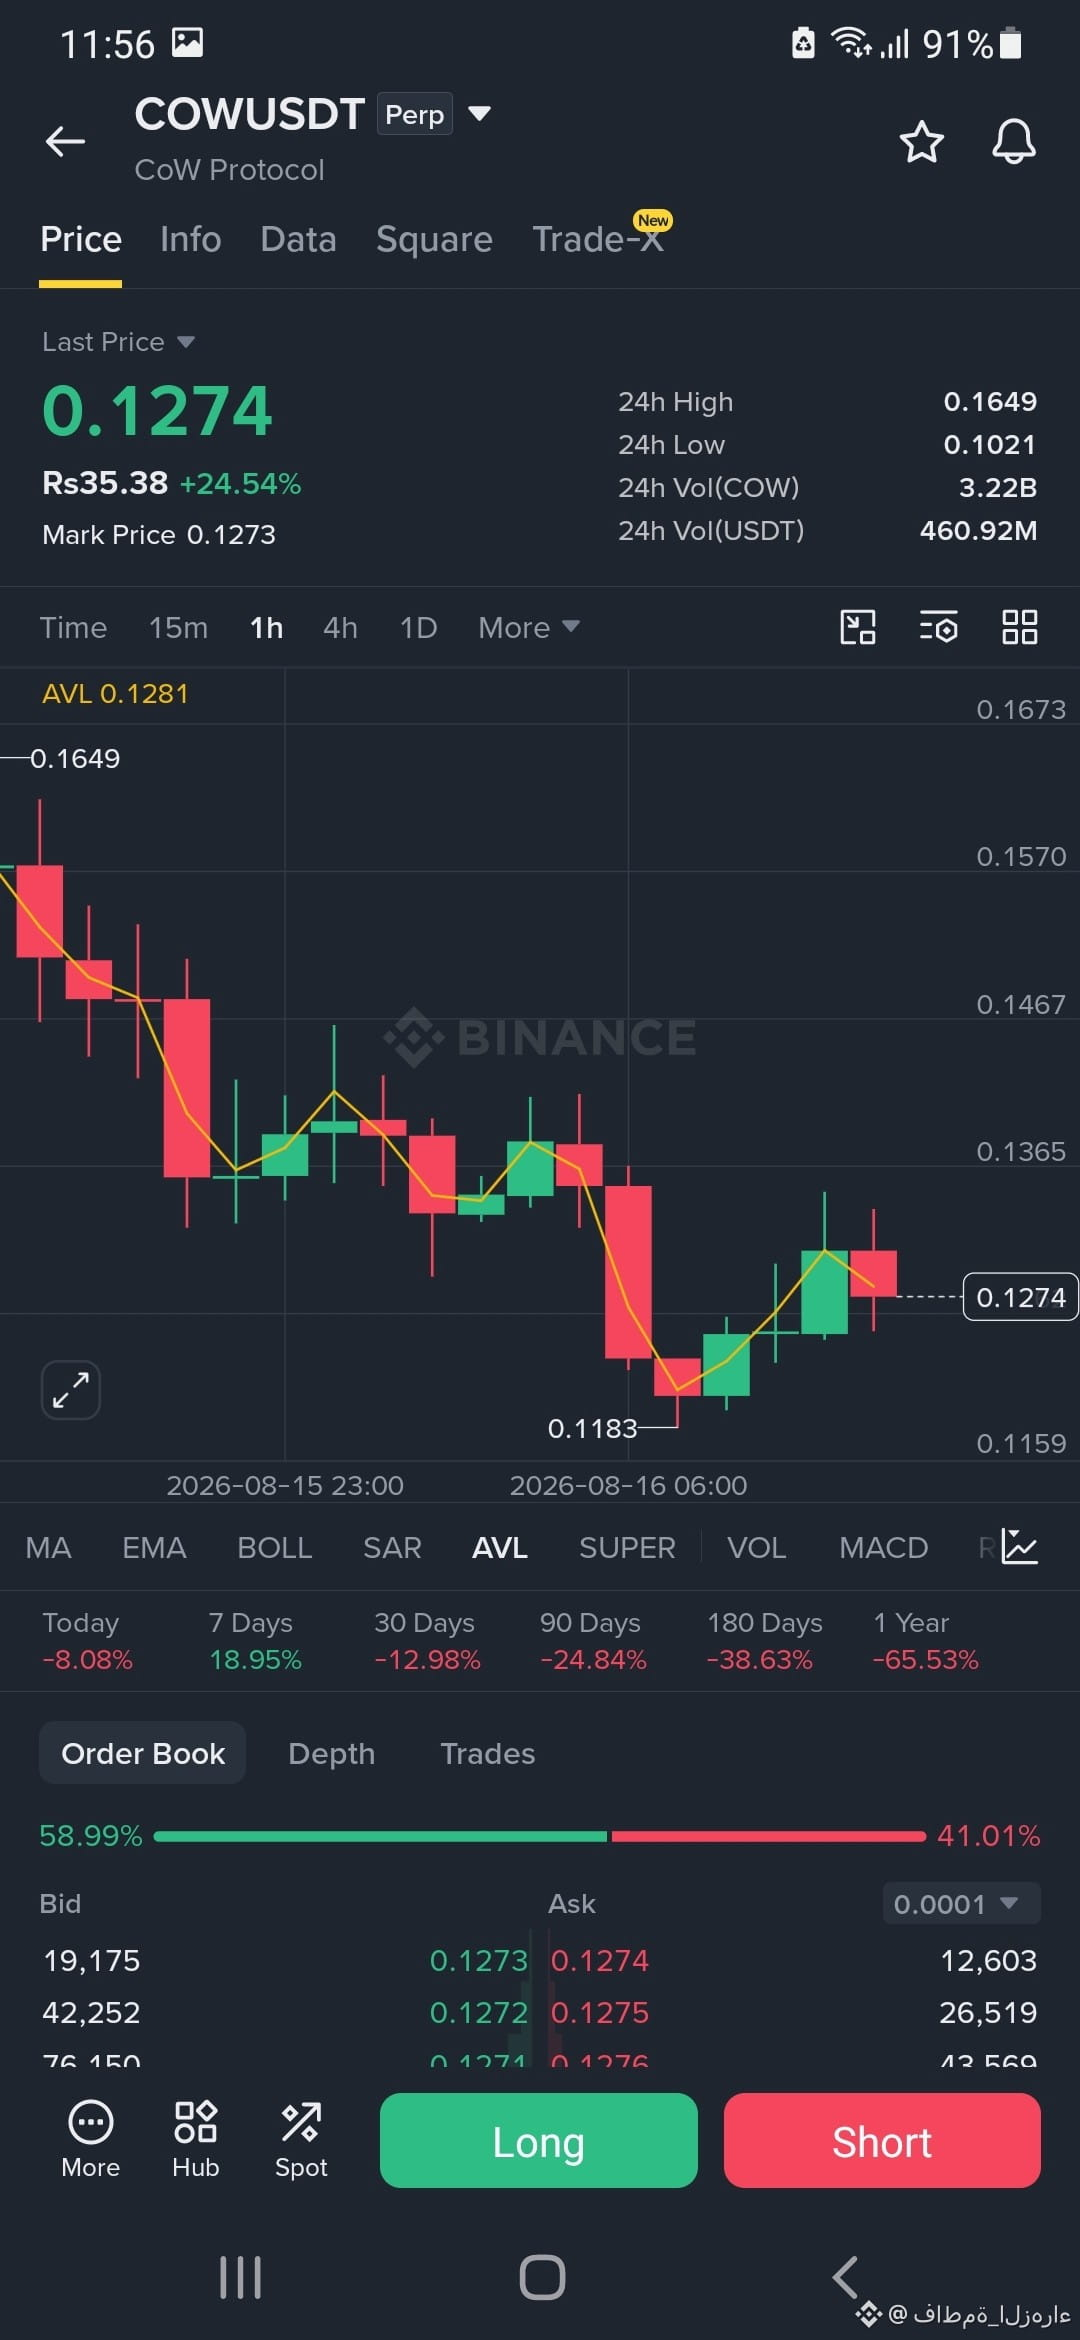Open chart drawing tools icon

tap(858, 627)
